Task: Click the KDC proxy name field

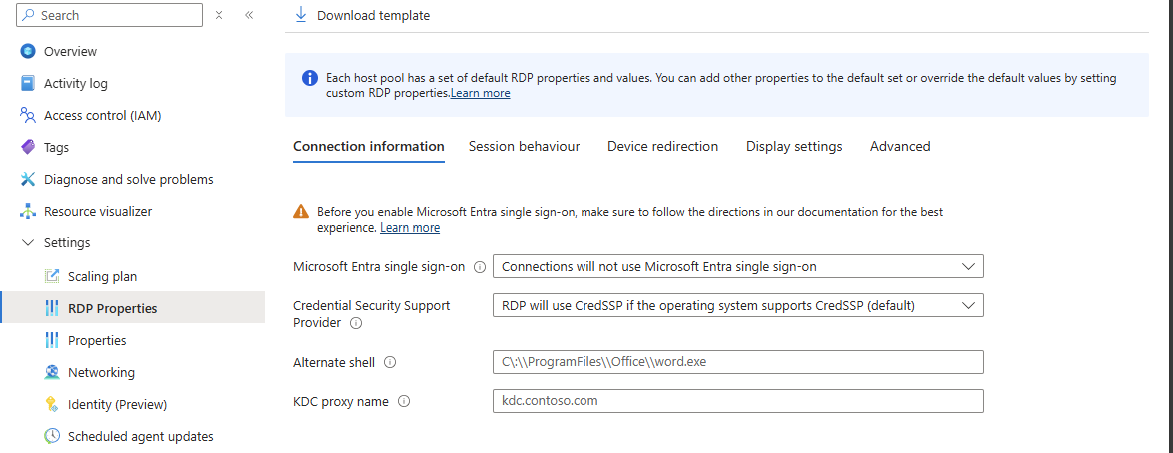Action: (738, 401)
